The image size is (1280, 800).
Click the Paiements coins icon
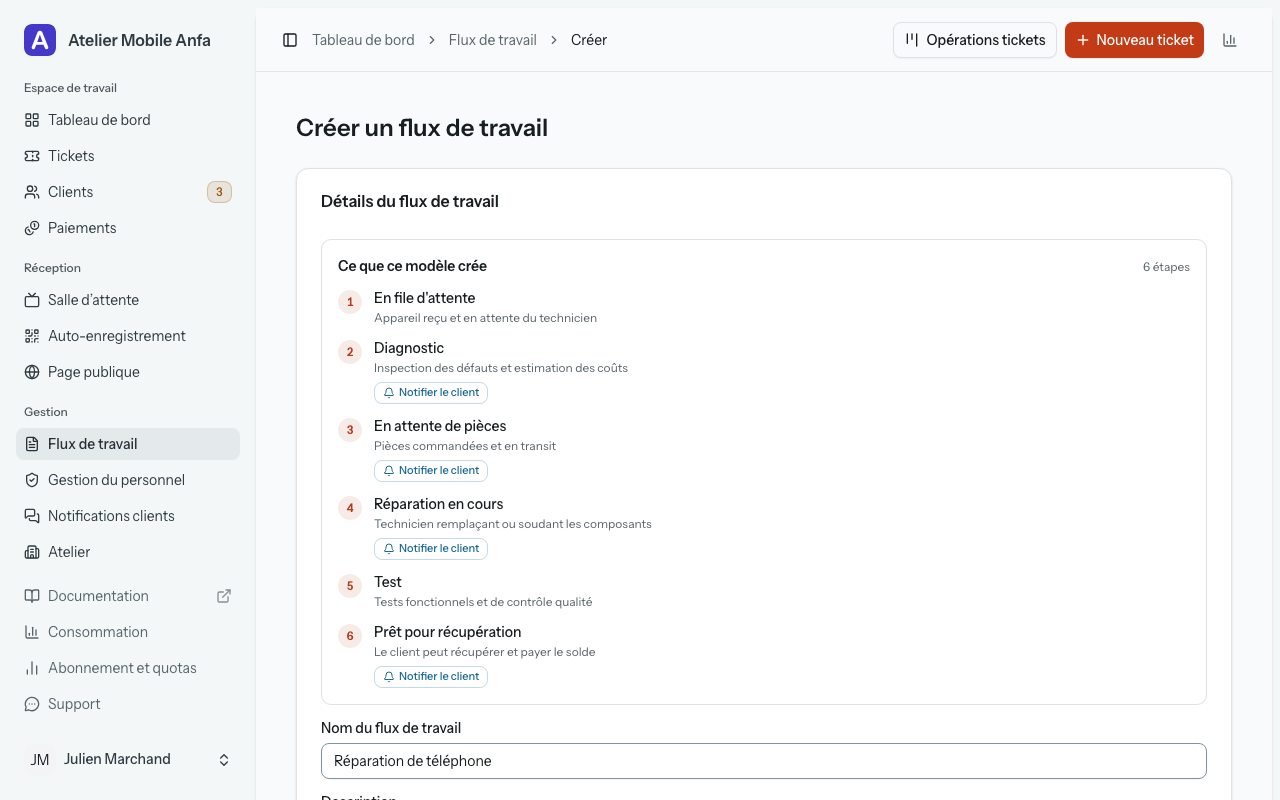coord(32,228)
